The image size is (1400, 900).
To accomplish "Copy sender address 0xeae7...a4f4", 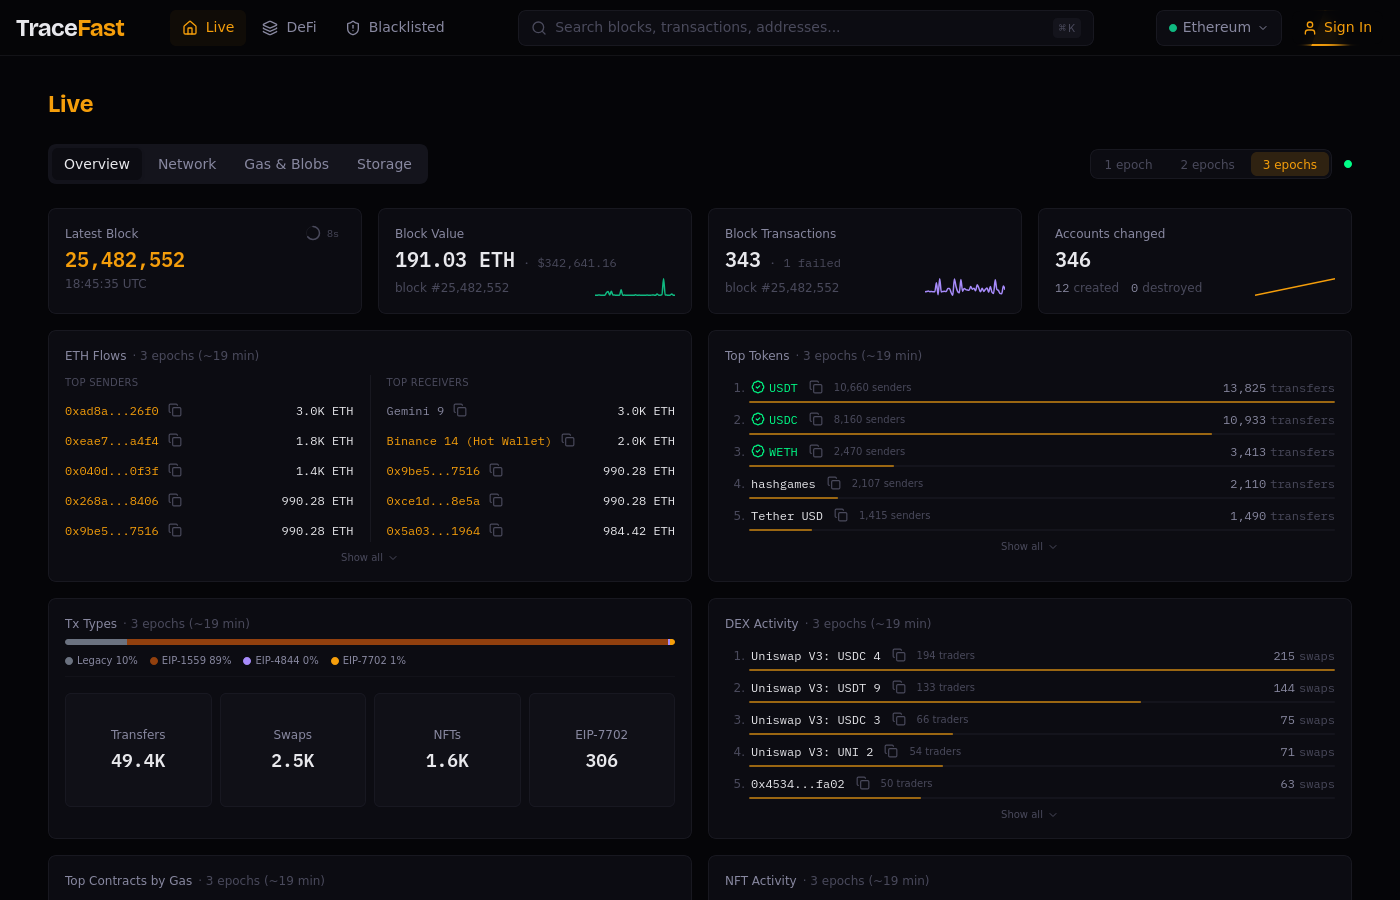I will (x=175, y=441).
